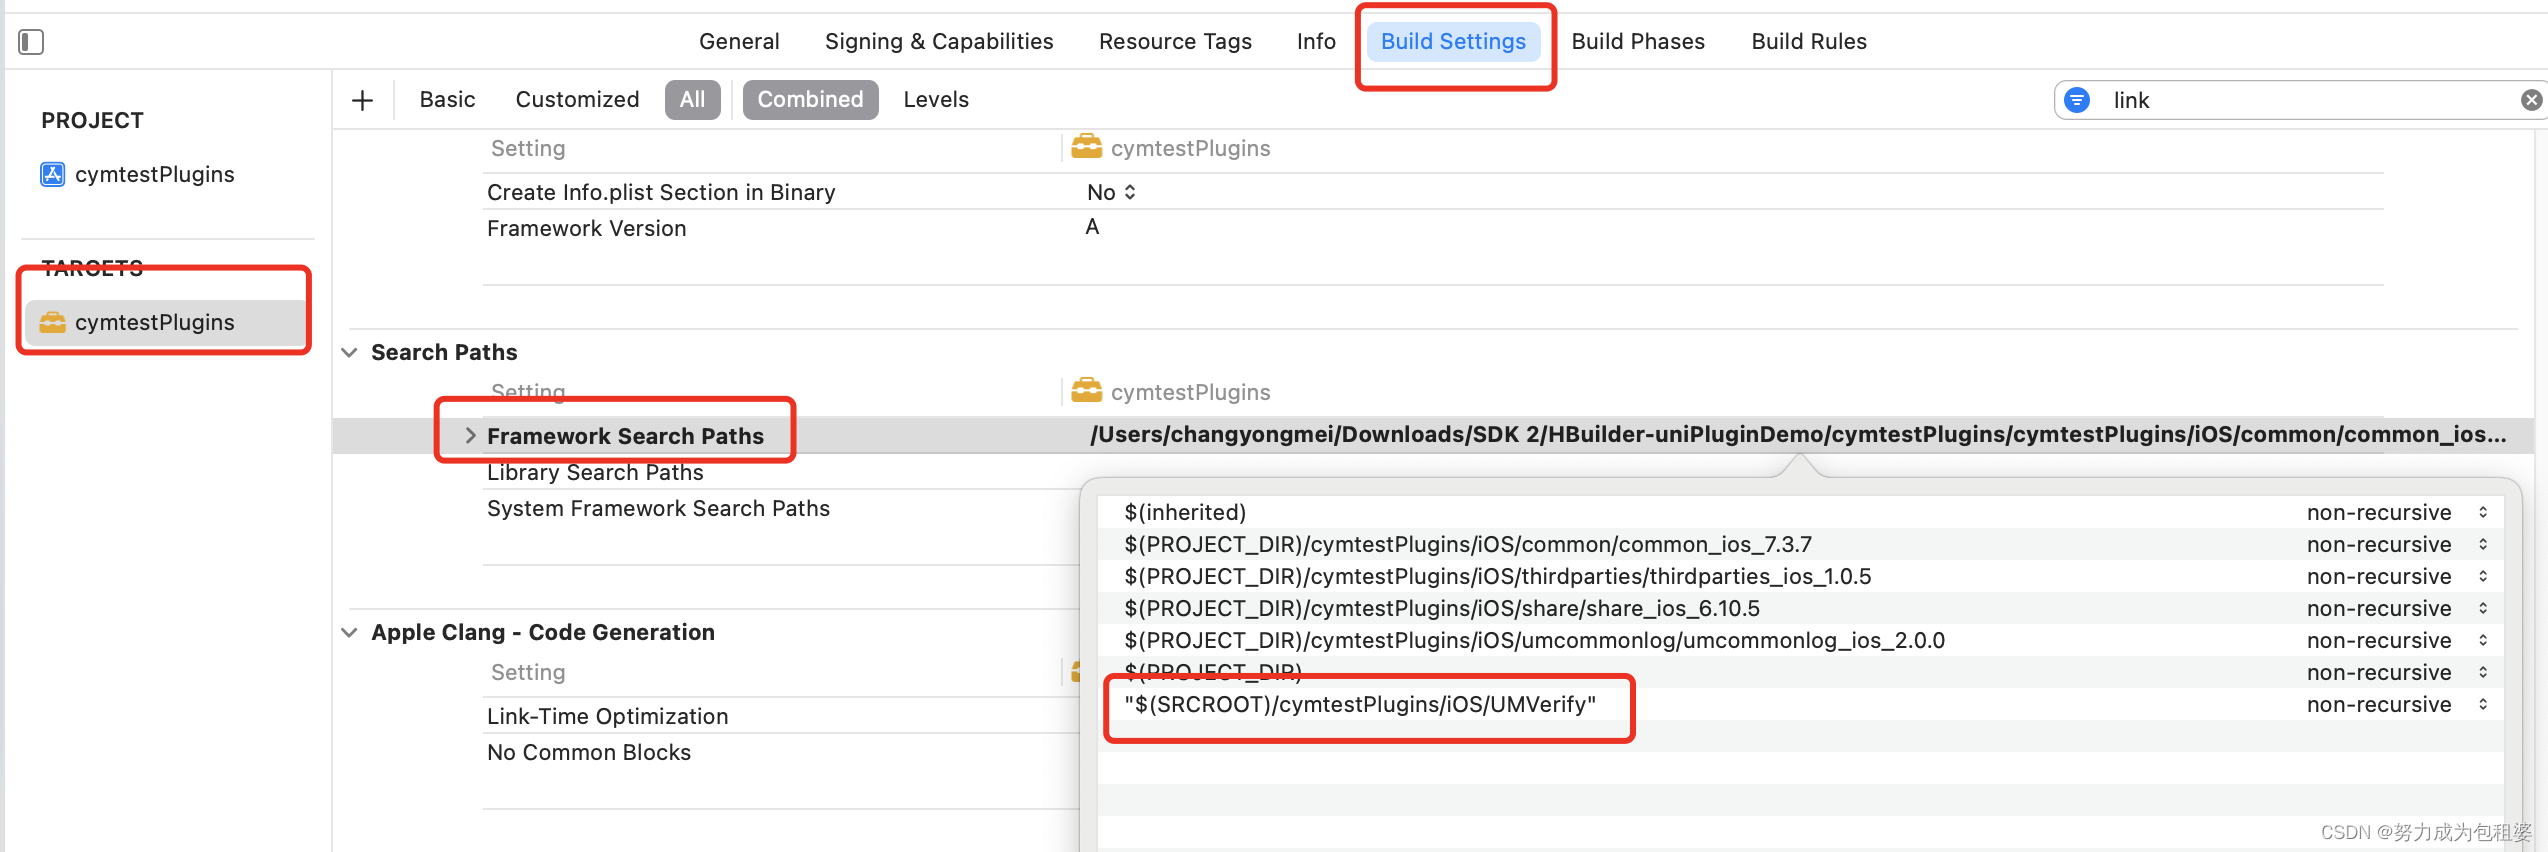Select the $(inherited) path entry

(x=1185, y=512)
